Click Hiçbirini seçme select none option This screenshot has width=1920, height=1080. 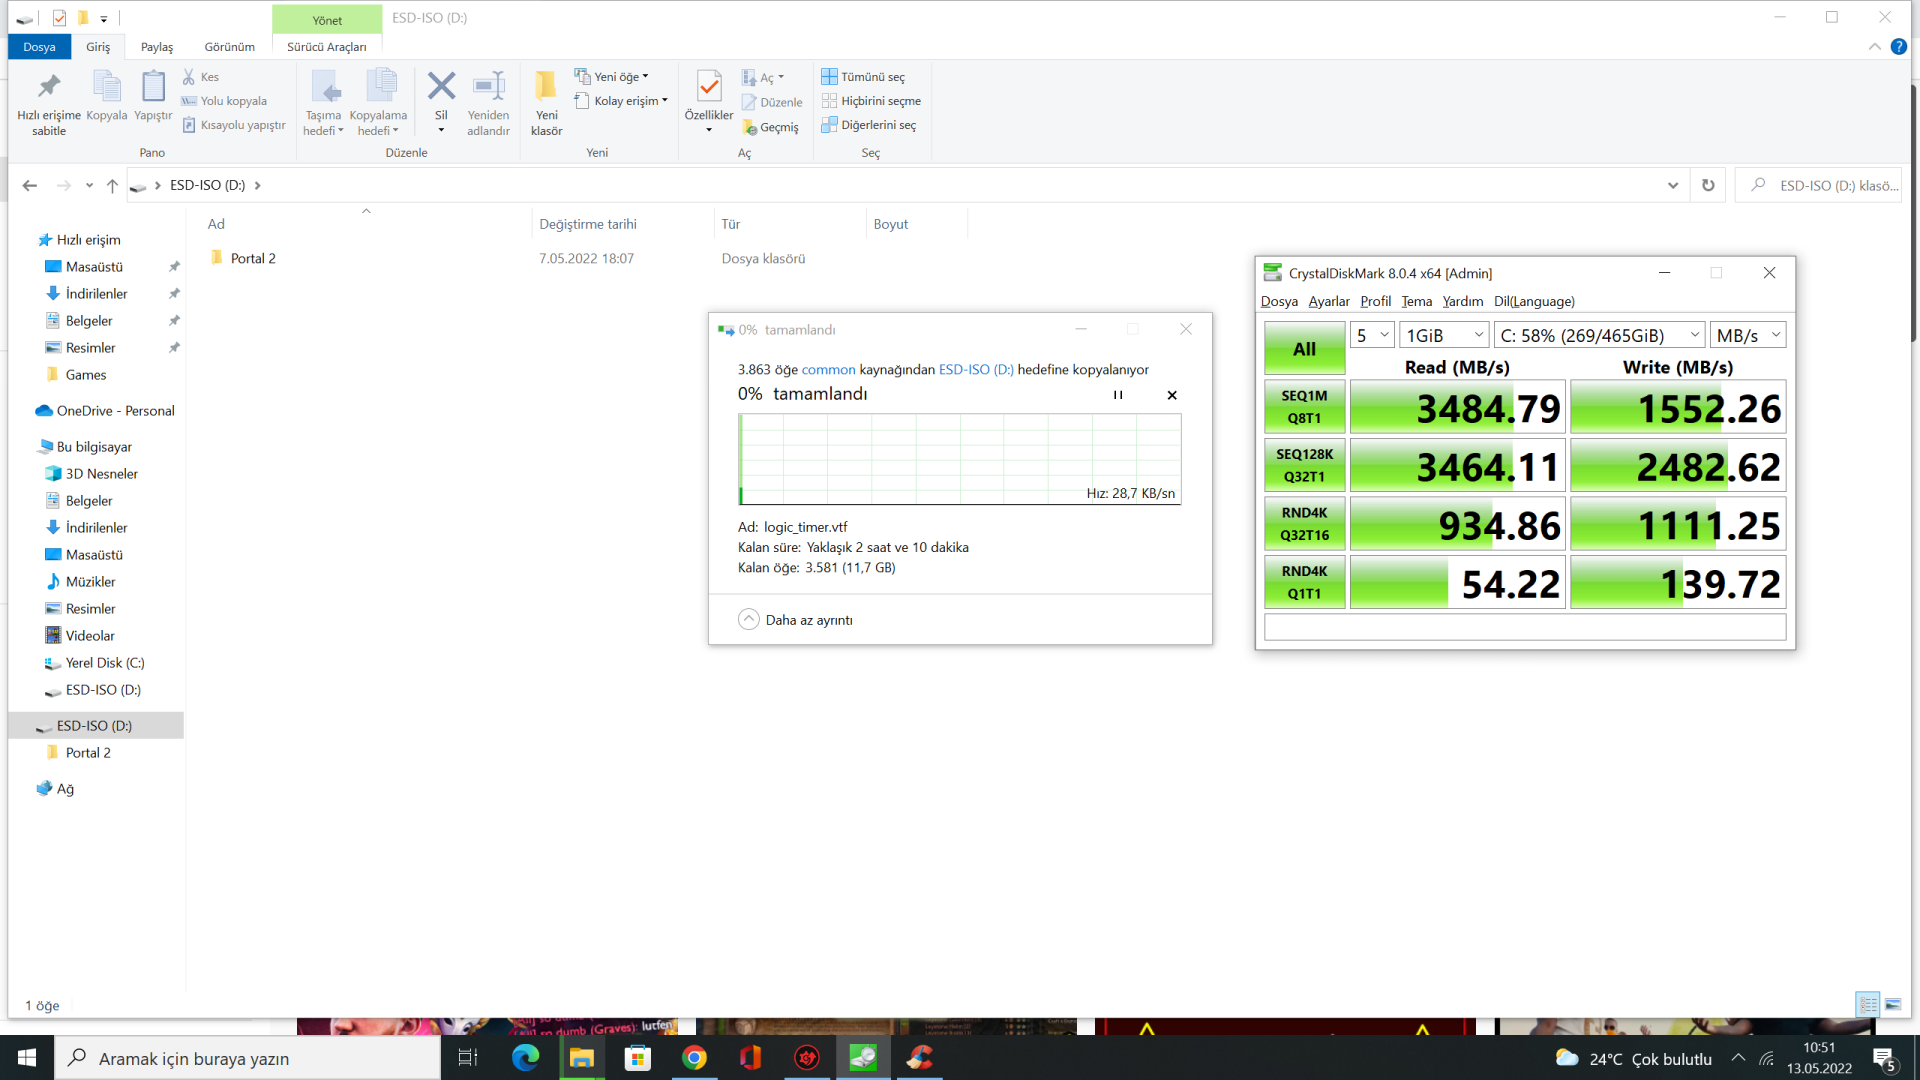[871, 101]
